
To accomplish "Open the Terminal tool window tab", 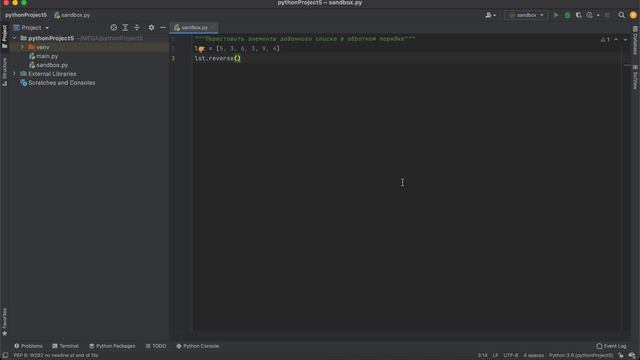I will click(65, 346).
